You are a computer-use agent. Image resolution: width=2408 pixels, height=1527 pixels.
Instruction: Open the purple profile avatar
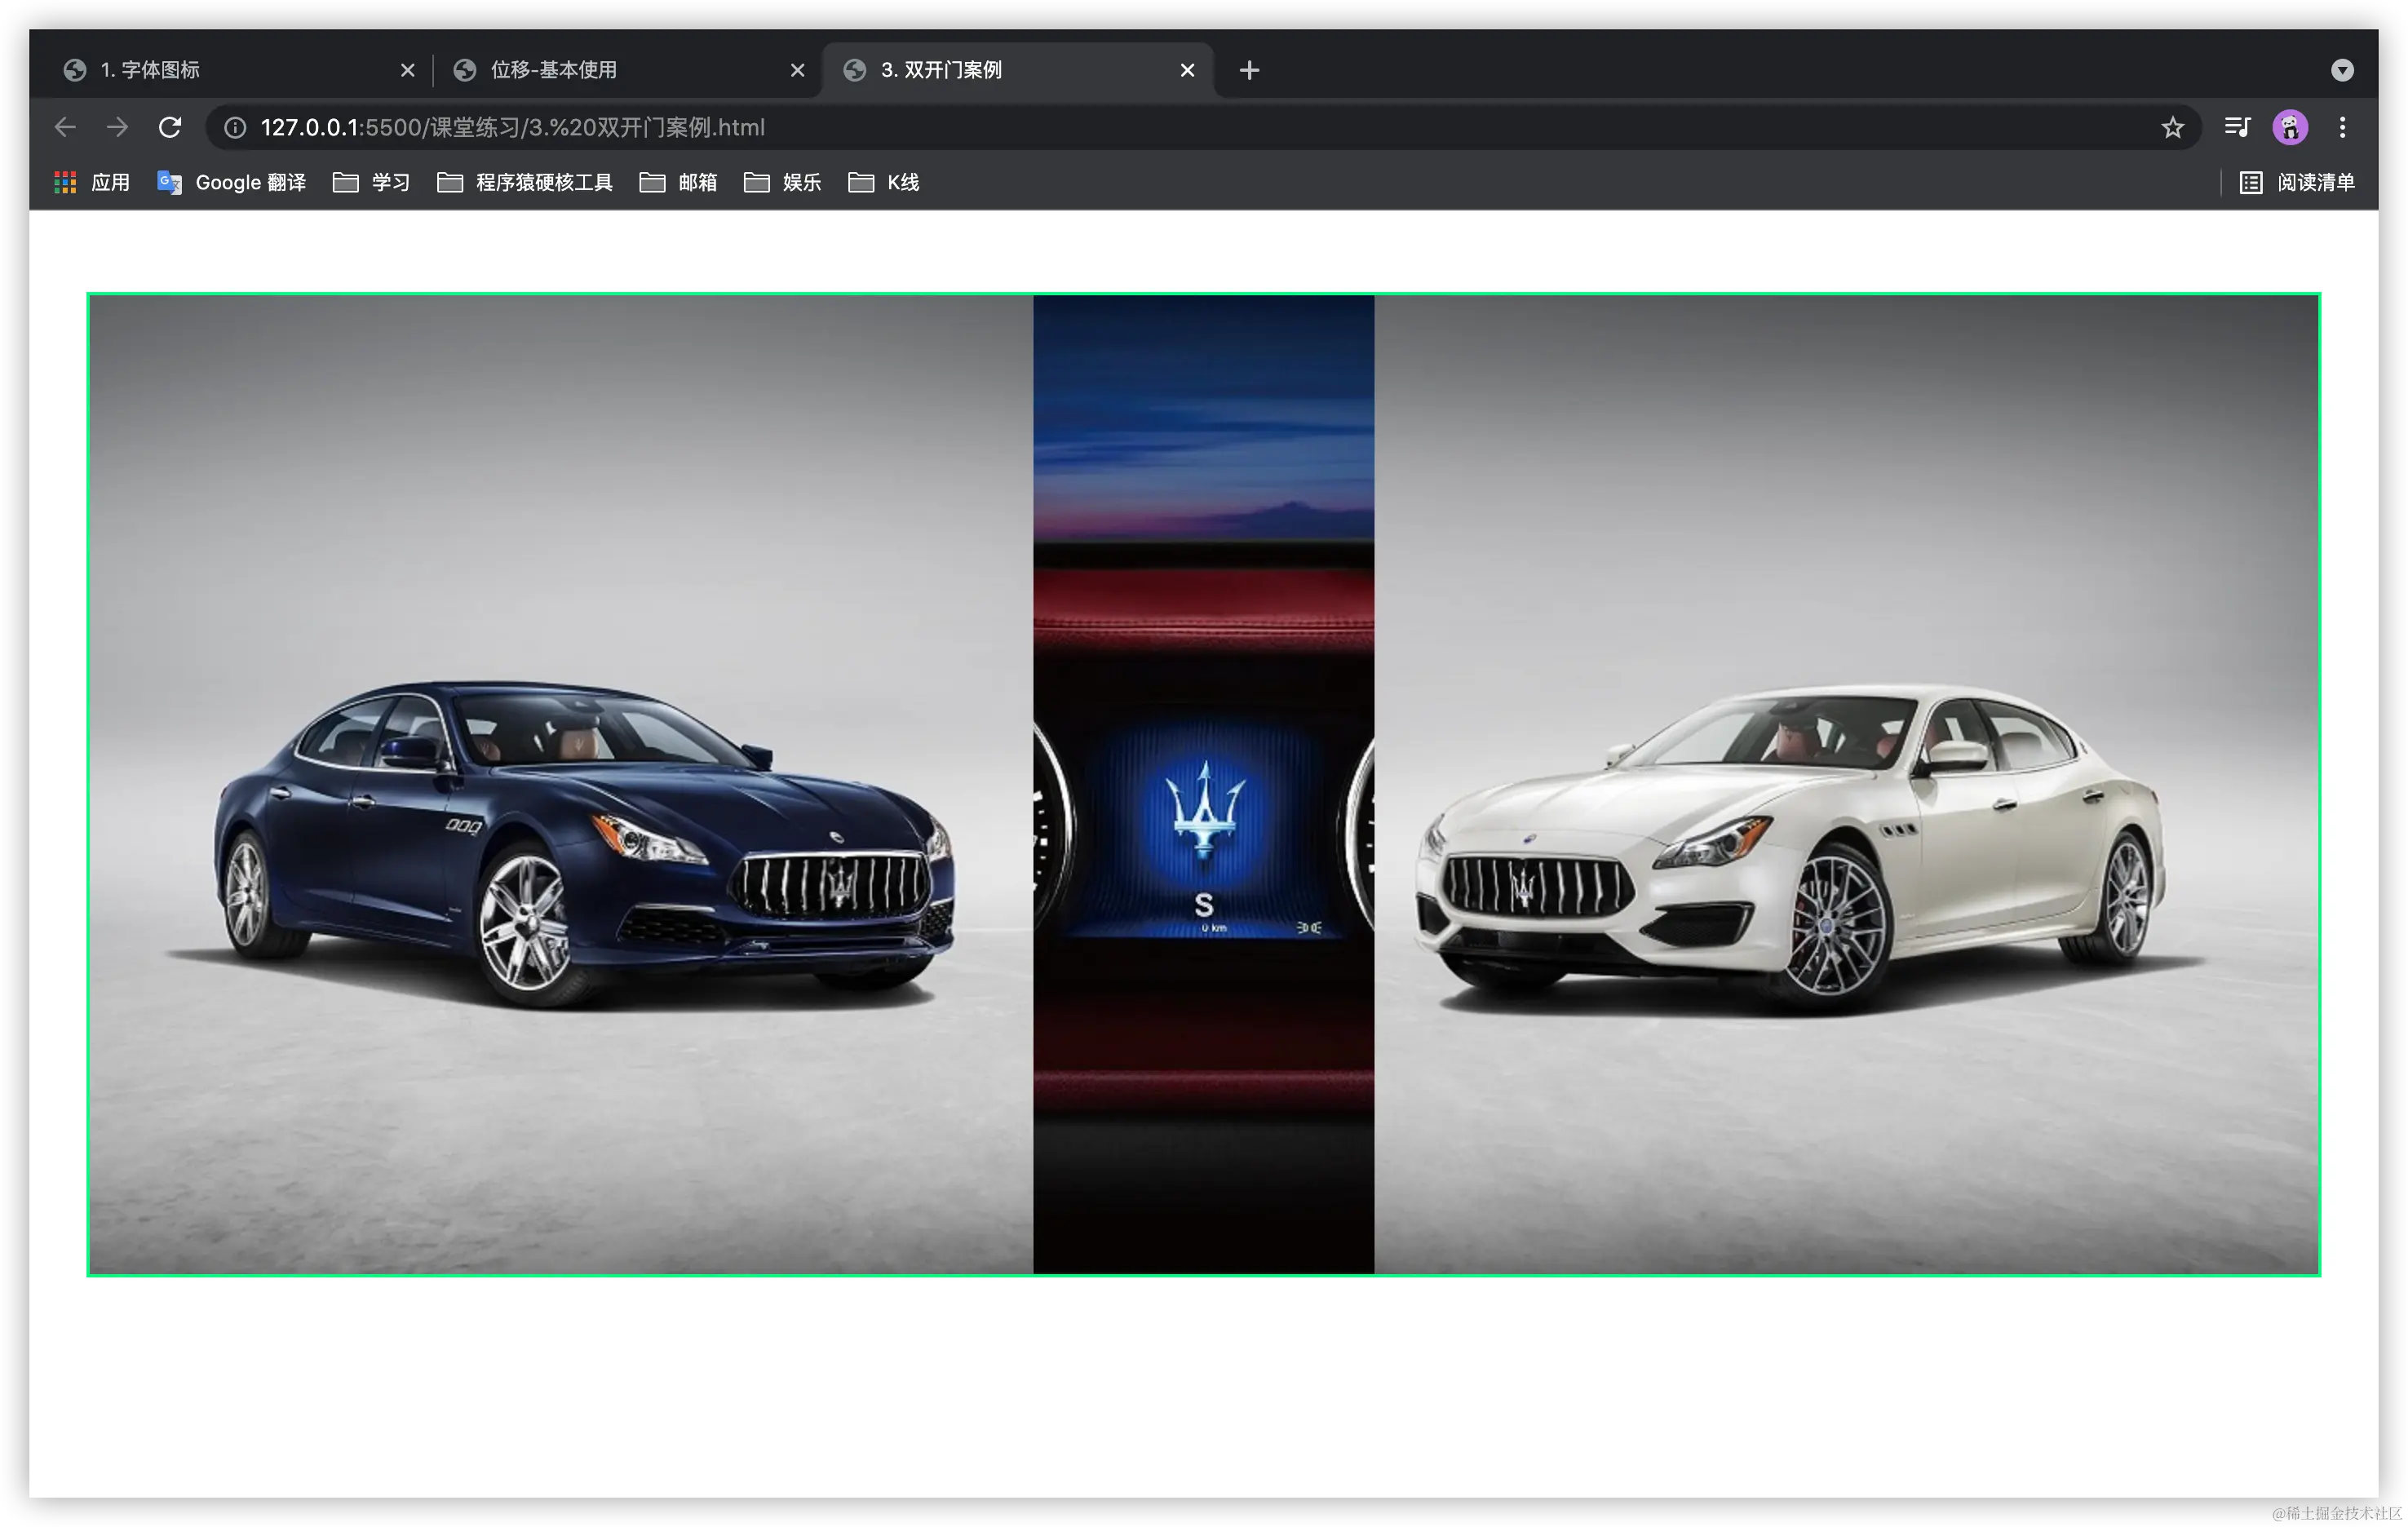2289,127
